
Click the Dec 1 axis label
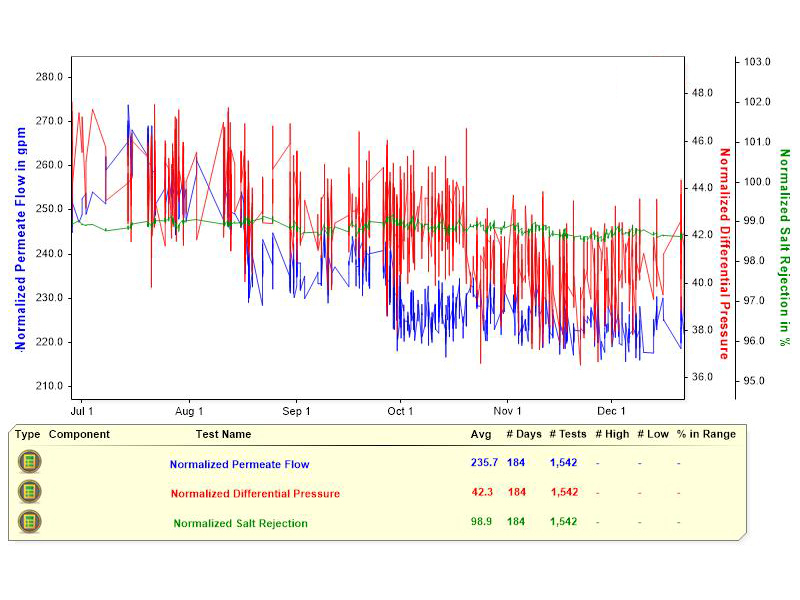(x=611, y=411)
